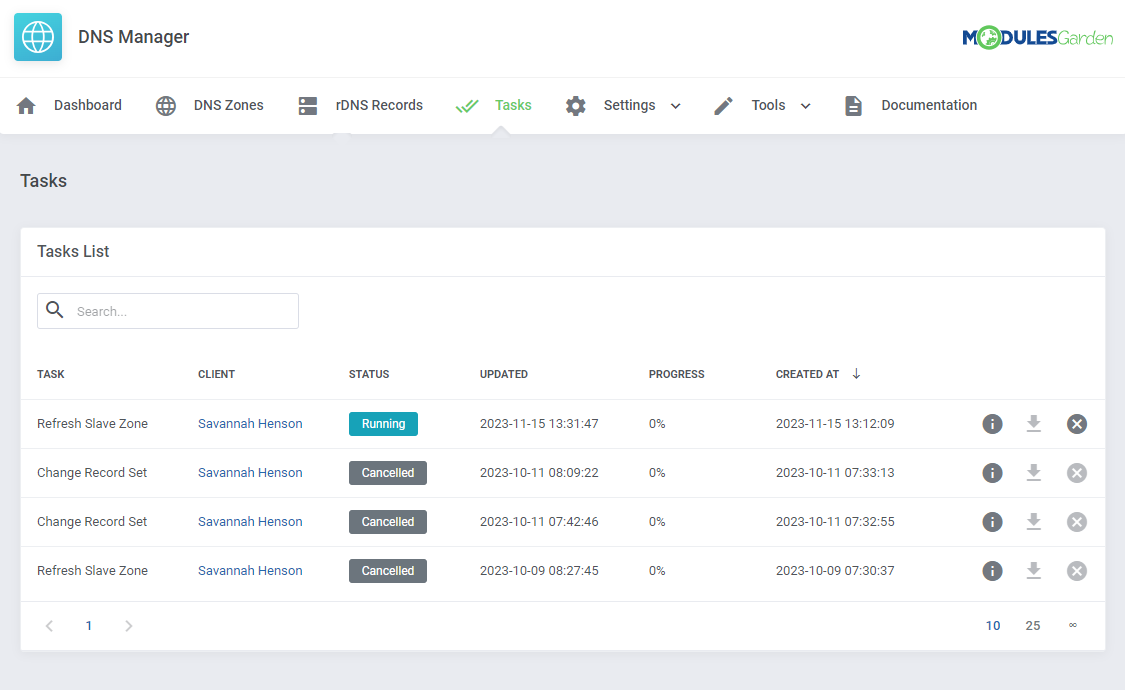Open the Dashboard menu item
Image resolution: width=1125 pixels, height=690 pixels.
tap(88, 105)
